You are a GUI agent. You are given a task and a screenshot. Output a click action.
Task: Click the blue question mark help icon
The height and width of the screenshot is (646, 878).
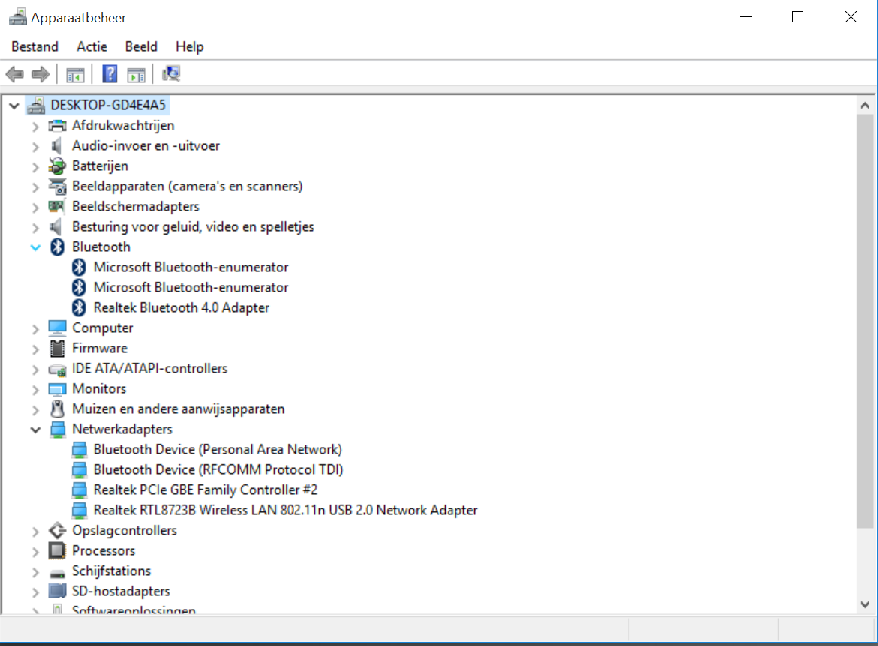[110, 74]
